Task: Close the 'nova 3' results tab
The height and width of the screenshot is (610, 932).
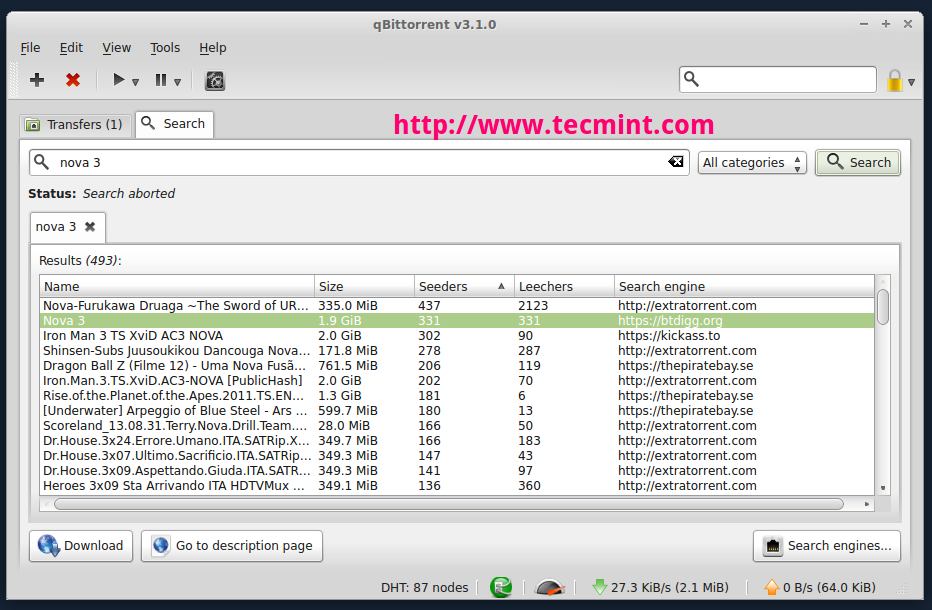Action: point(90,227)
